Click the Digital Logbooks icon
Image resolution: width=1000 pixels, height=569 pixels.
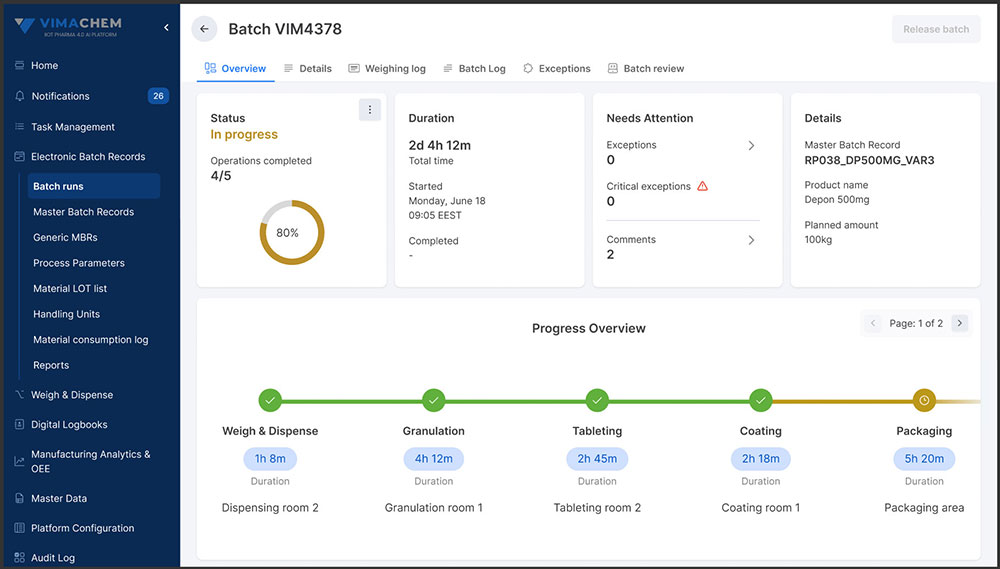20,424
